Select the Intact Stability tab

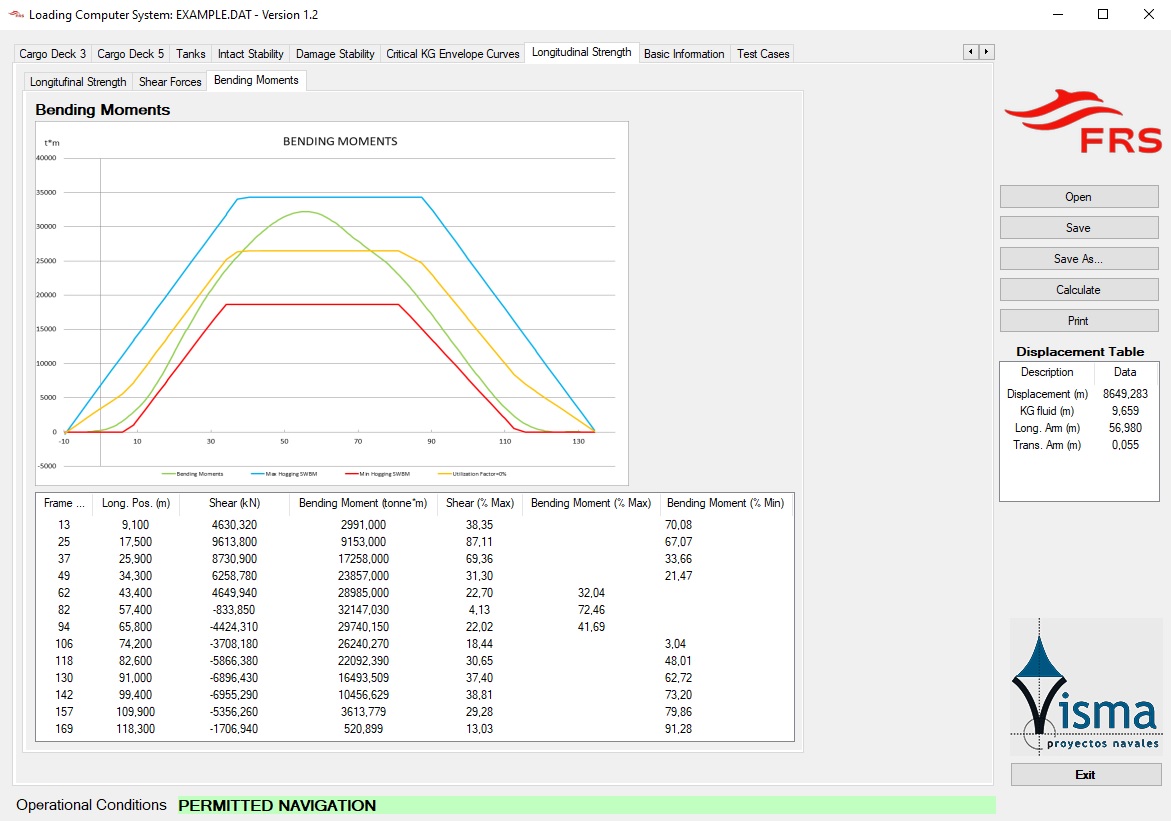[250, 54]
